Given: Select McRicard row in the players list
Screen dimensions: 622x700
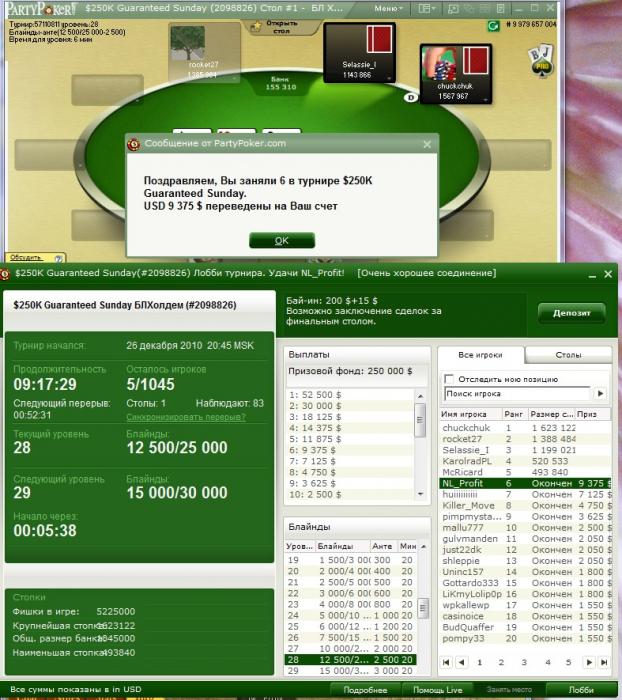Looking at the screenshot, I should point(525,472).
